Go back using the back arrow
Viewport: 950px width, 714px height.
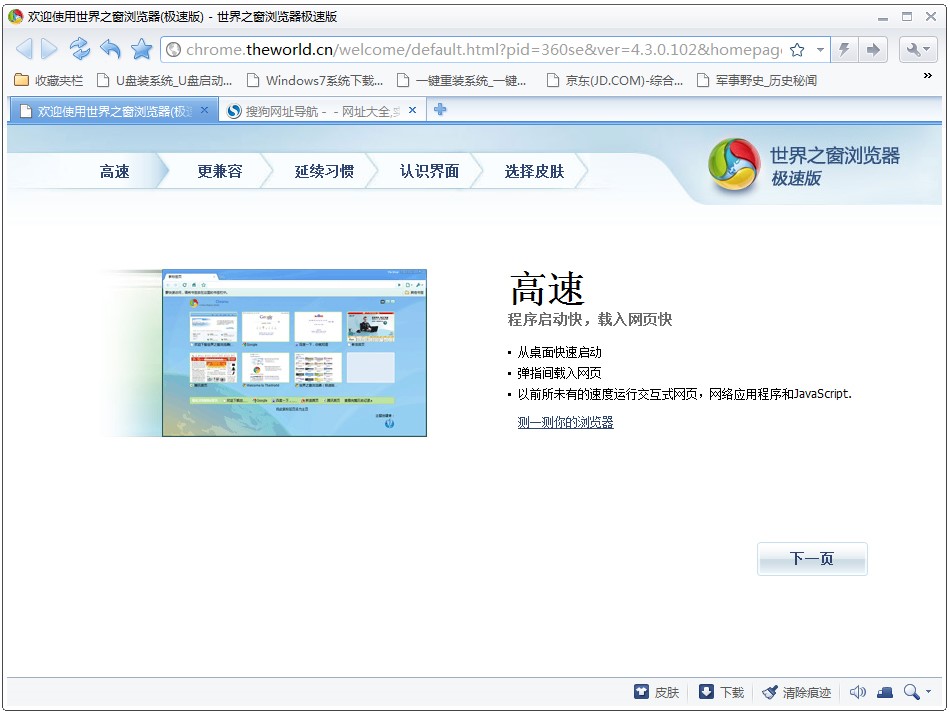(x=24, y=48)
